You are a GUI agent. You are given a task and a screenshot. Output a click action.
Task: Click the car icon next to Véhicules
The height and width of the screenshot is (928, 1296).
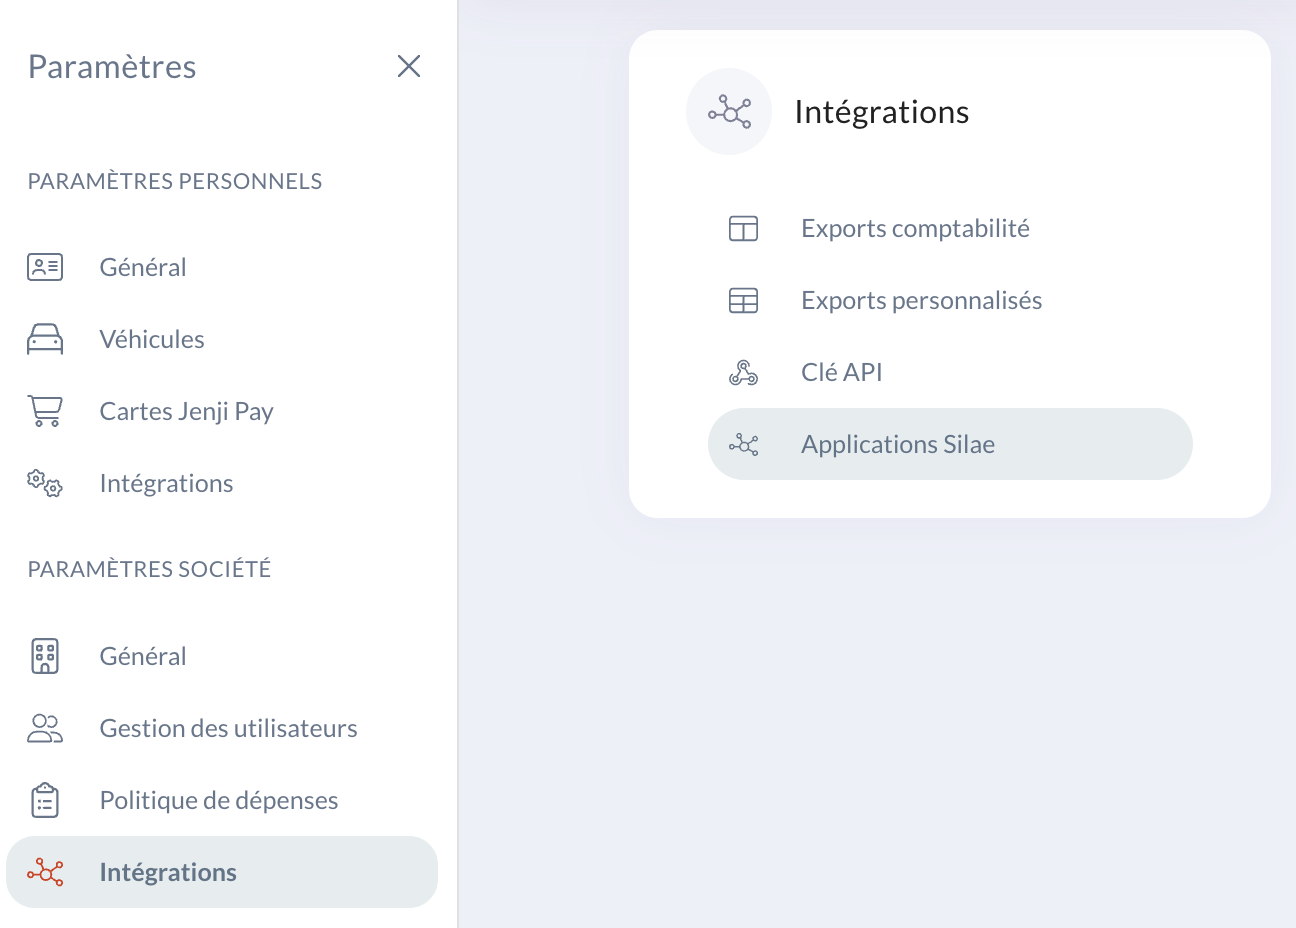(x=45, y=339)
